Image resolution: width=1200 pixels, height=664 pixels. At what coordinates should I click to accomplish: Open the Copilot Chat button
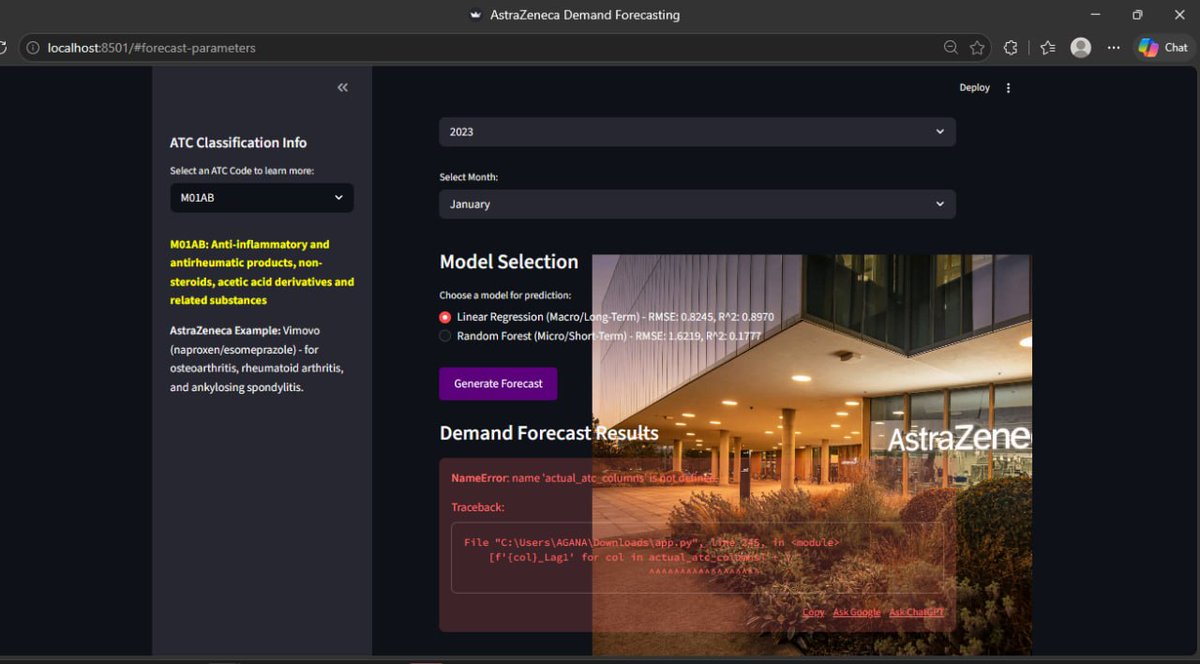coord(1163,47)
